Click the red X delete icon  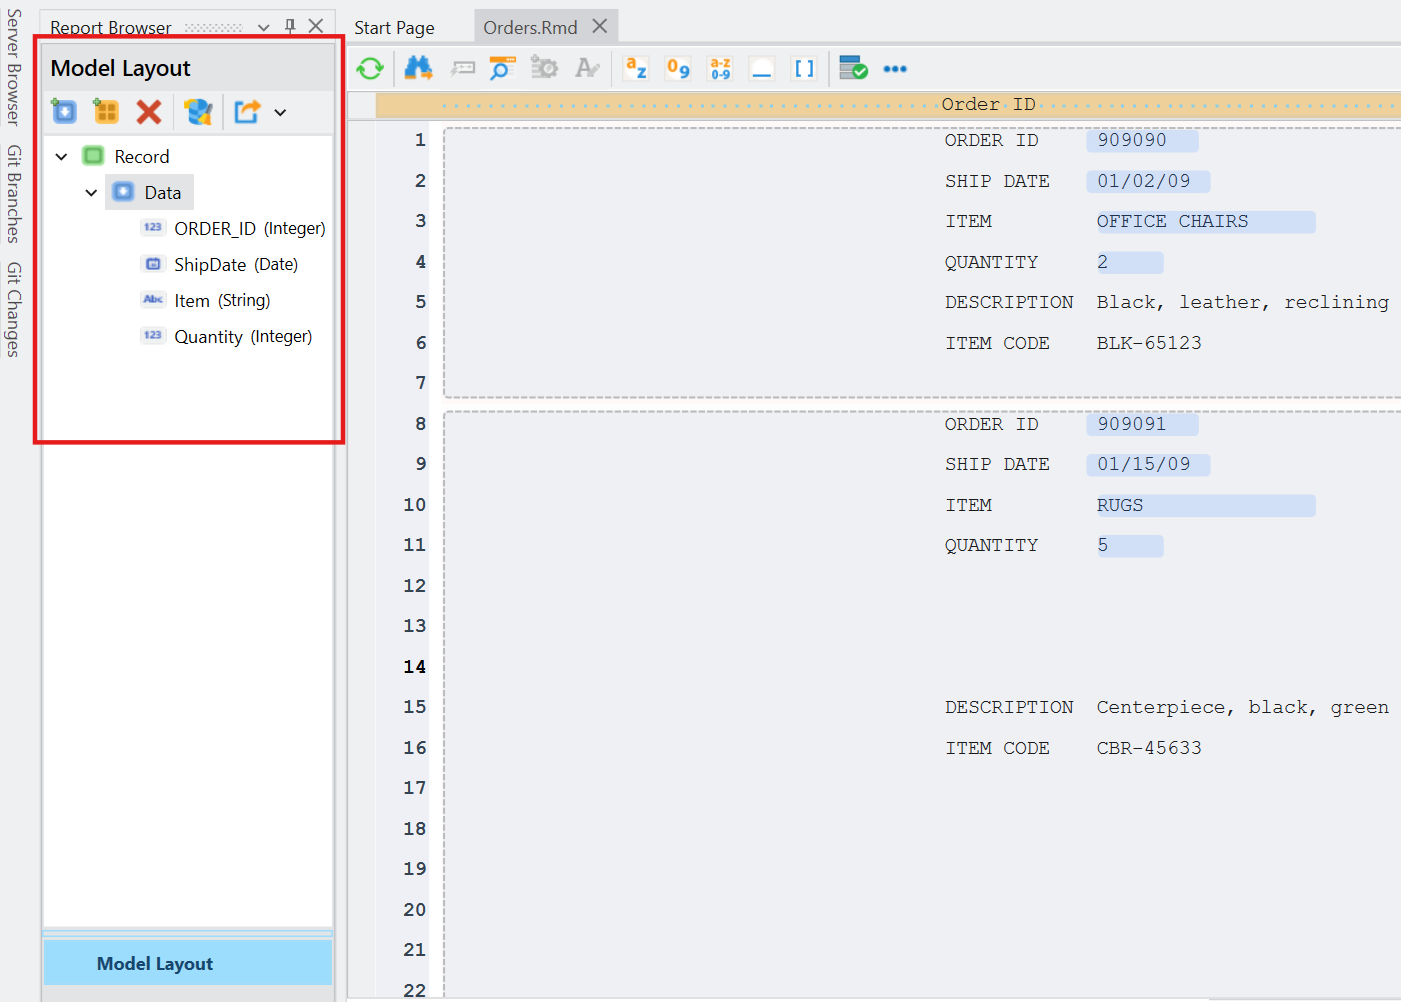point(149,111)
